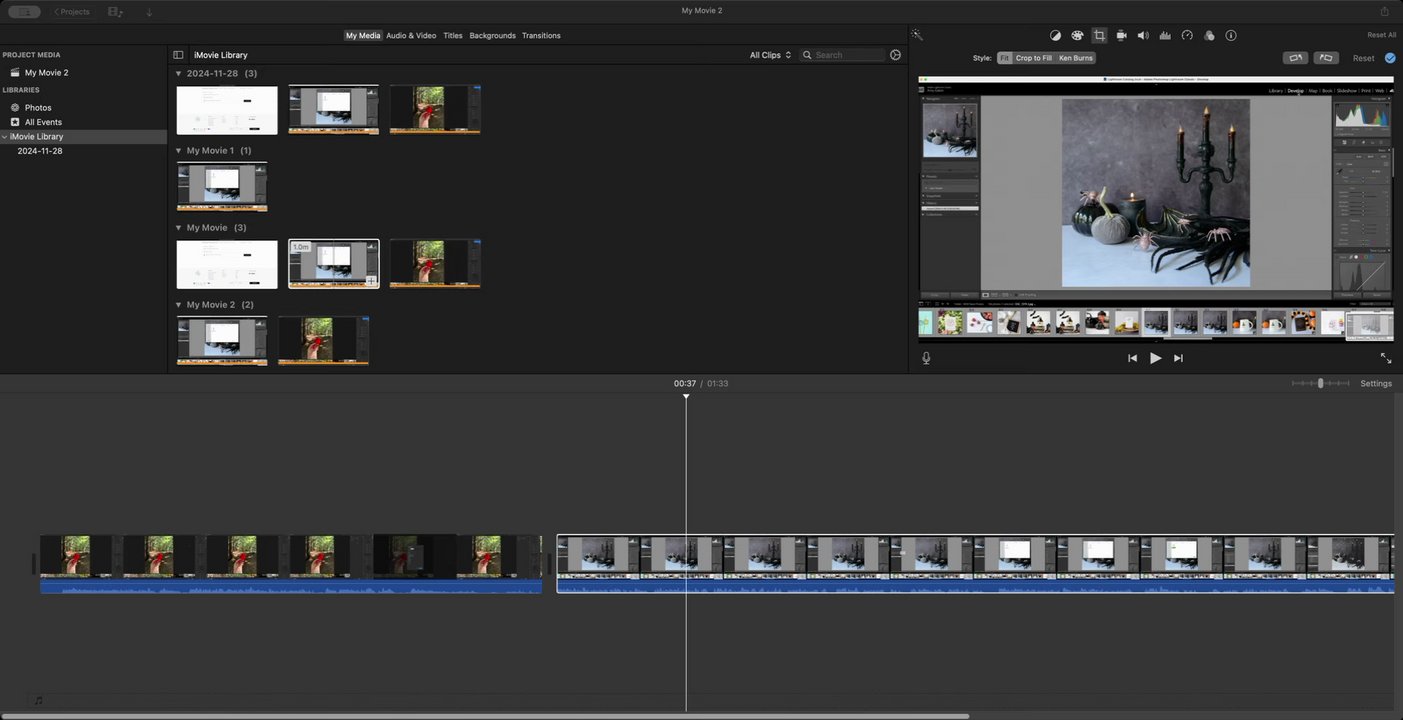
Task: Click the voiceover microphone icon
Action: (x=926, y=358)
